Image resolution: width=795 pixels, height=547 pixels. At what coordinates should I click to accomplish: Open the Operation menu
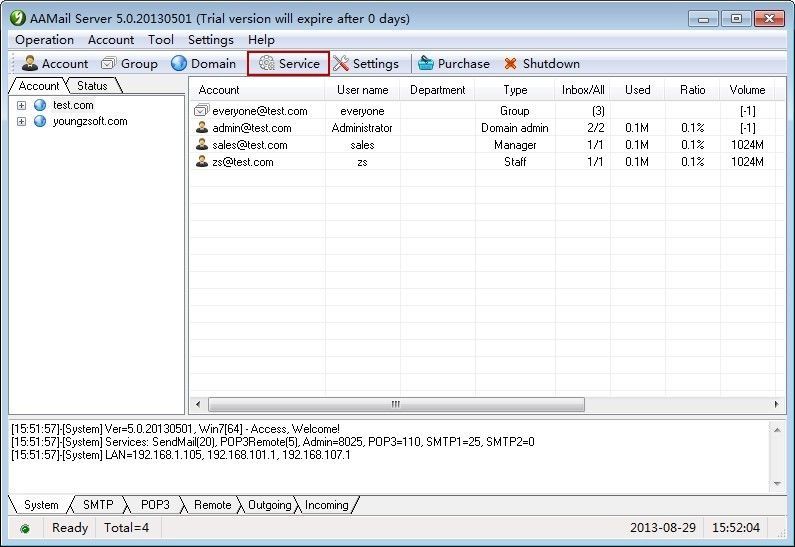(x=44, y=40)
